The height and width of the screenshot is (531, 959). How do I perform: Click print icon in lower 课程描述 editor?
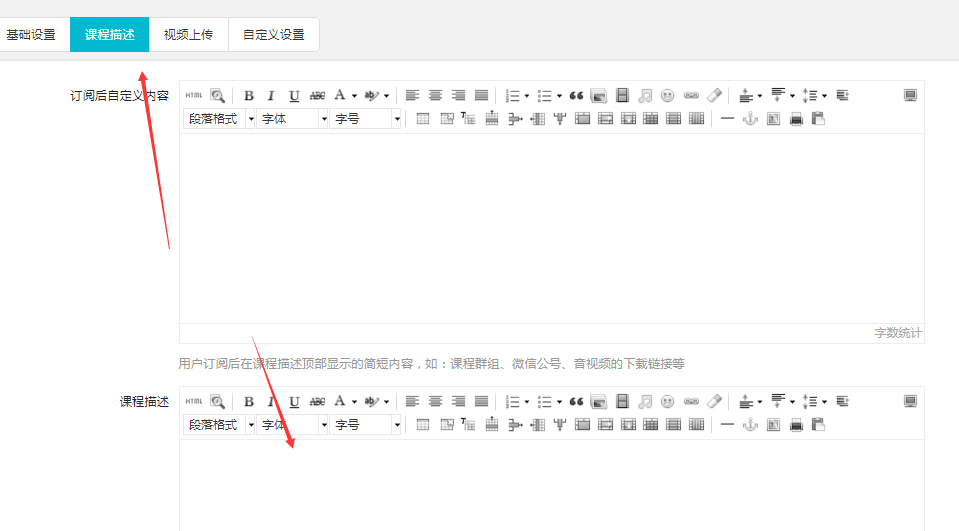tap(796, 425)
